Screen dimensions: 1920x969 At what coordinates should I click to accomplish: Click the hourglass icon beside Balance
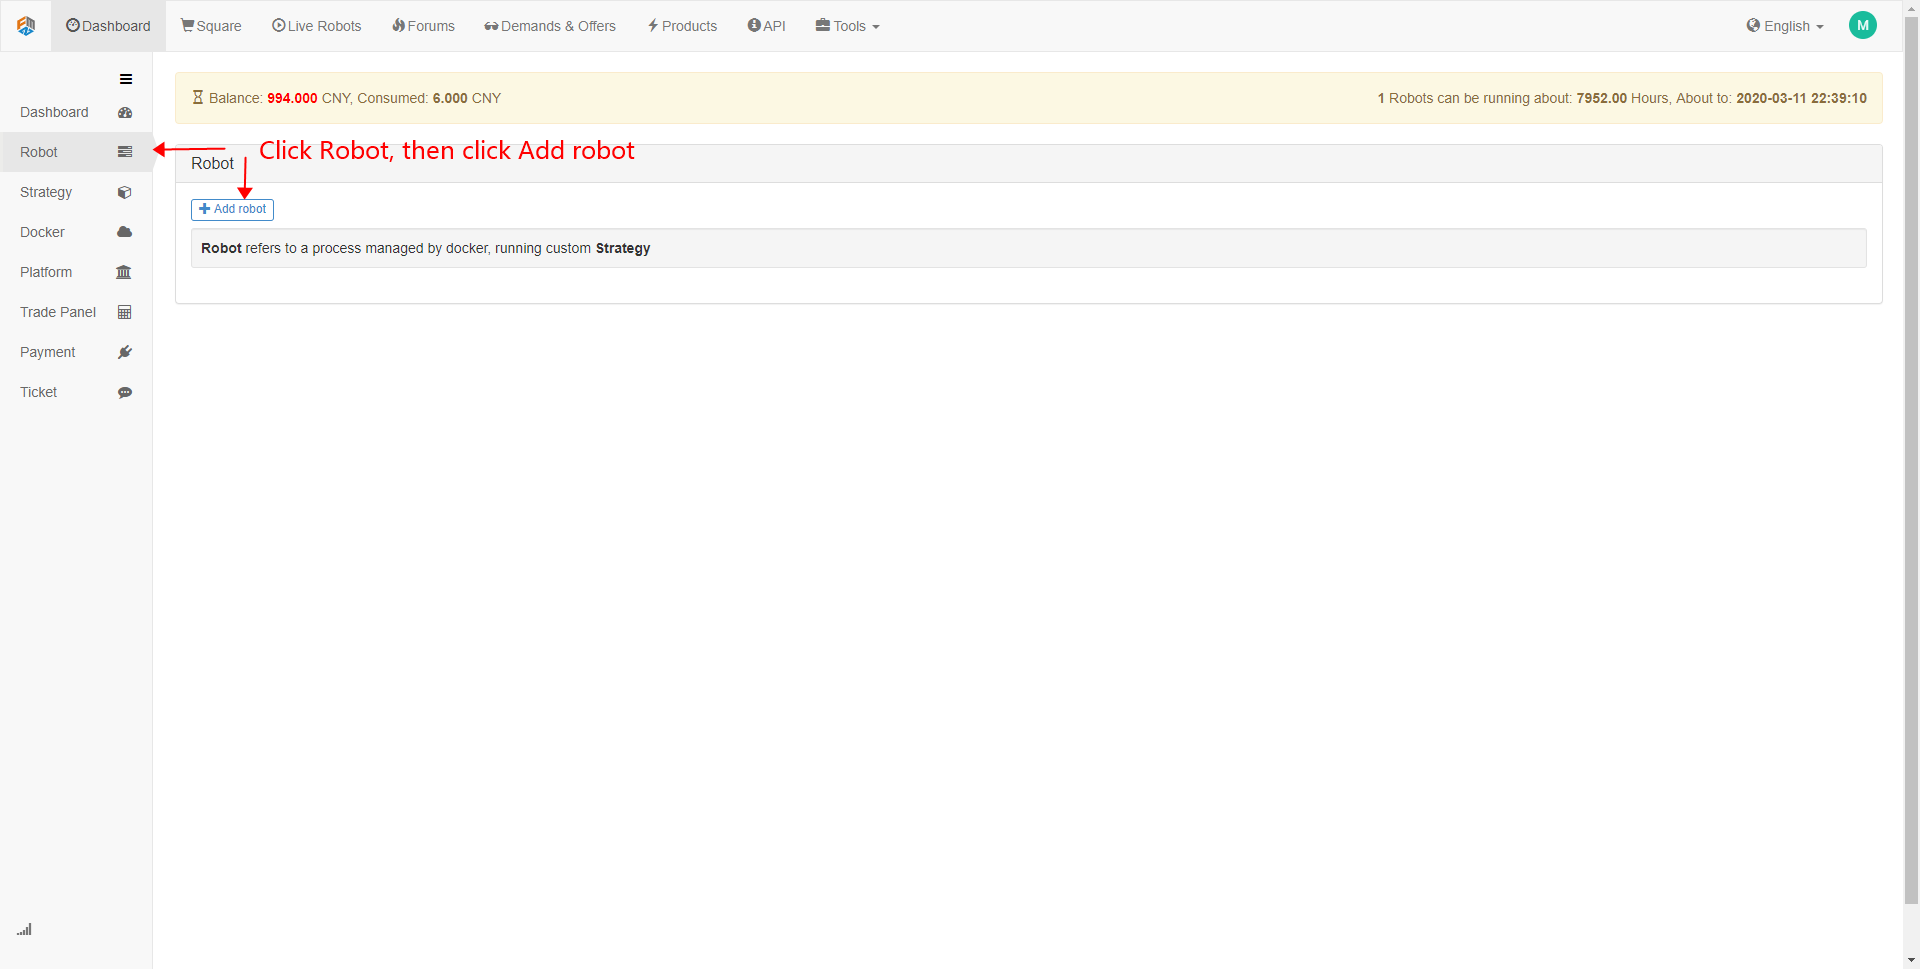tap(198, 98)
